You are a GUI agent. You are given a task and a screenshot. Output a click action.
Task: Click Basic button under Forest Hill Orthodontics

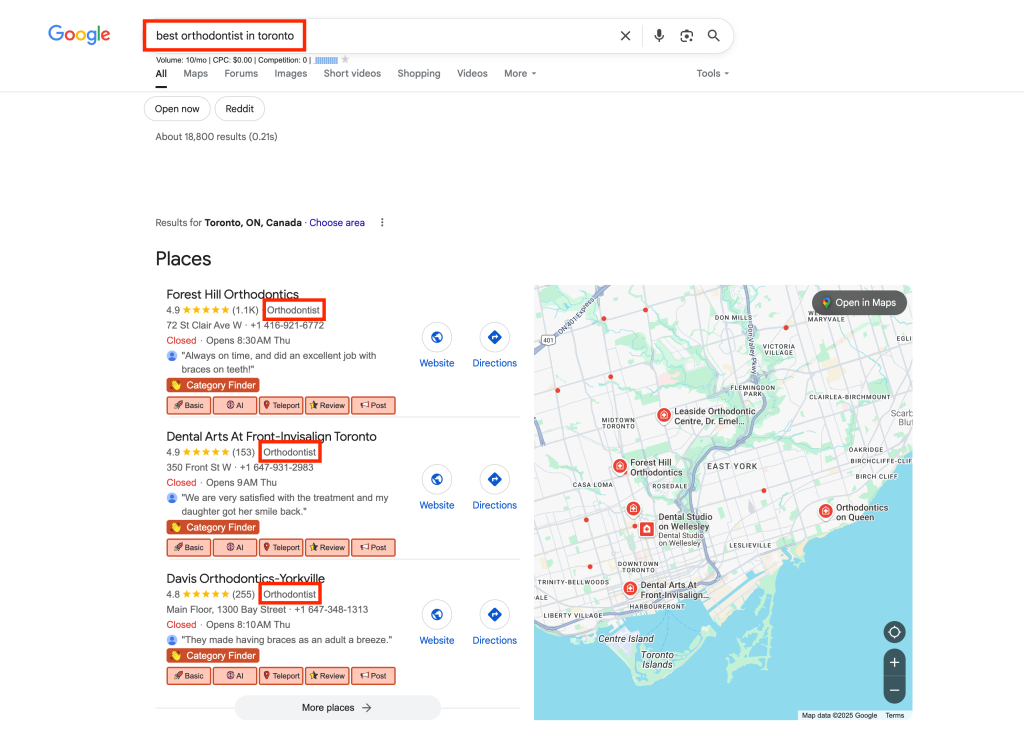click(189, 405)
